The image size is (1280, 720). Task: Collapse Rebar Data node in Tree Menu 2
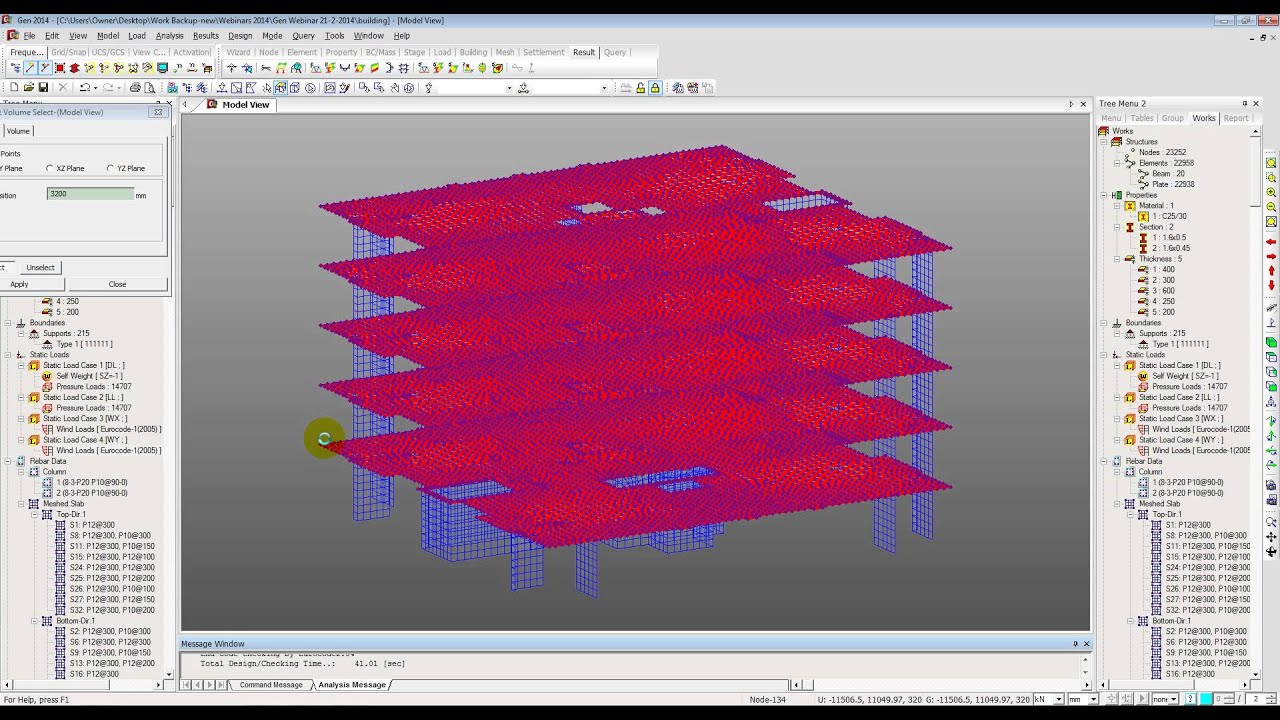pos(1105,461)
